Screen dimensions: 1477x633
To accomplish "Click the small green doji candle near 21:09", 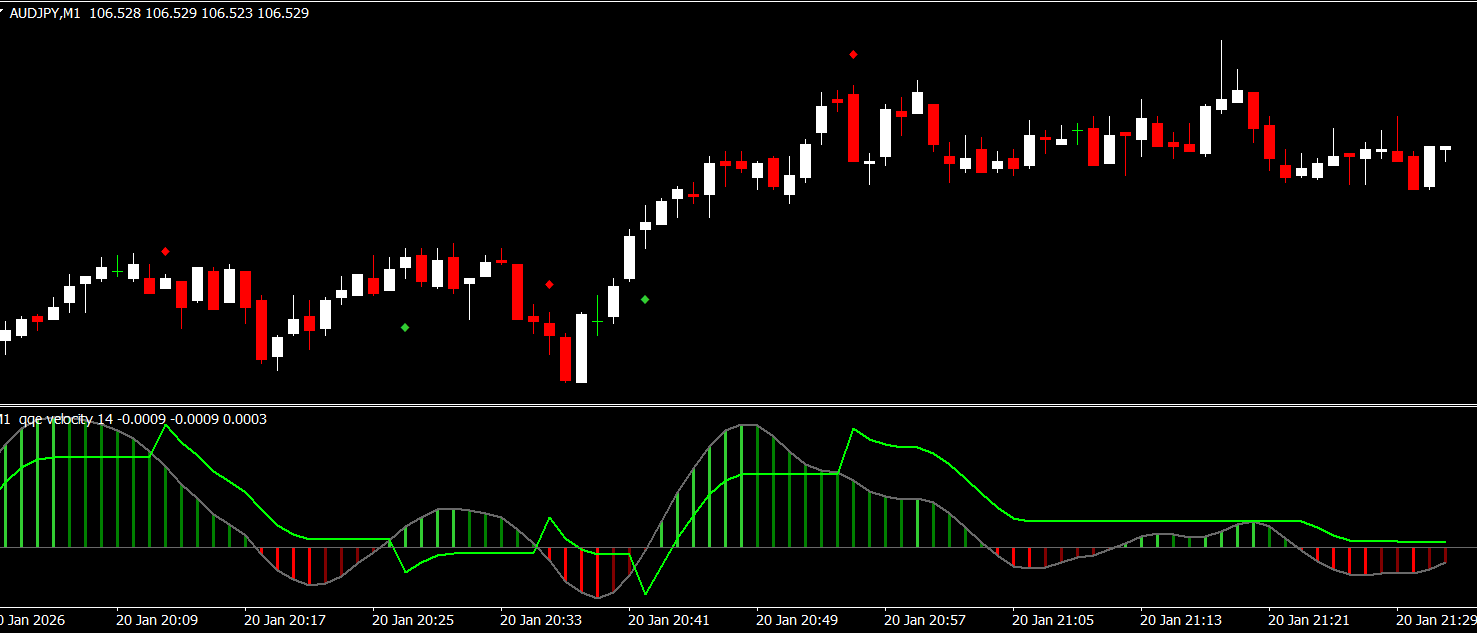I will pos(1077,130).
